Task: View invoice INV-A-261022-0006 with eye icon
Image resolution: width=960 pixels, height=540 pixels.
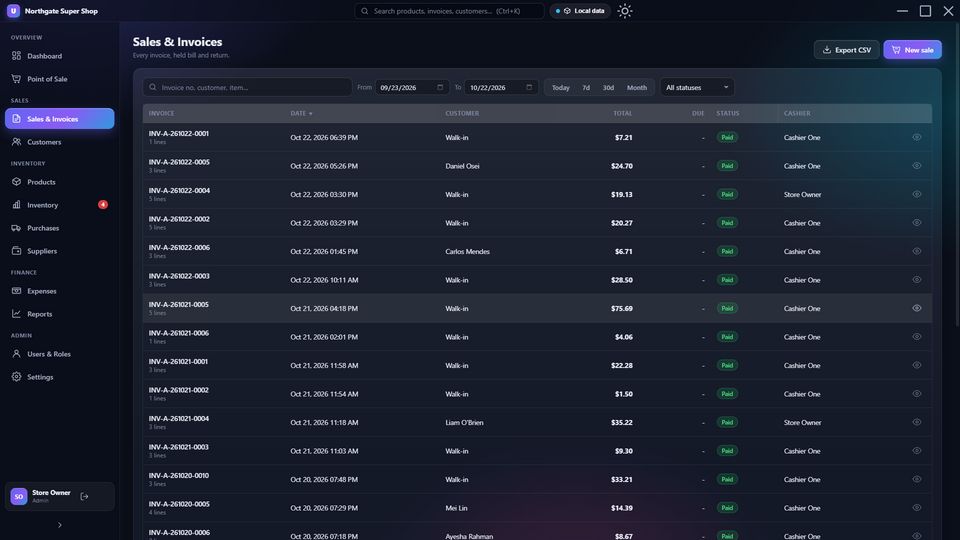Action: point(917,251)
